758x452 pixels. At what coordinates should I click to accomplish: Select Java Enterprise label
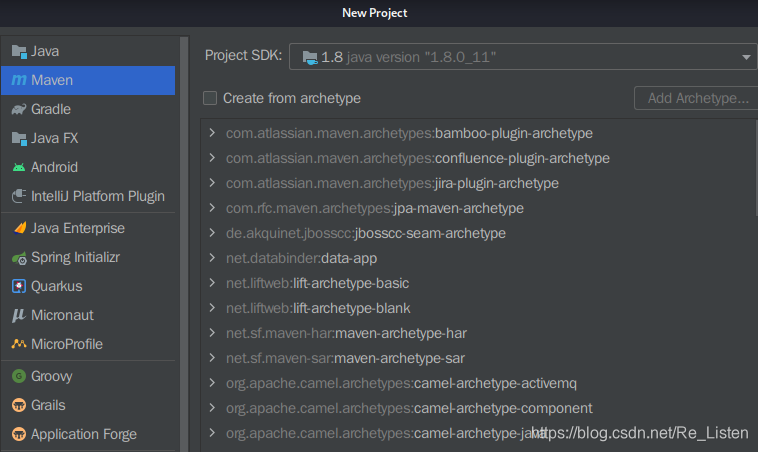78,228
